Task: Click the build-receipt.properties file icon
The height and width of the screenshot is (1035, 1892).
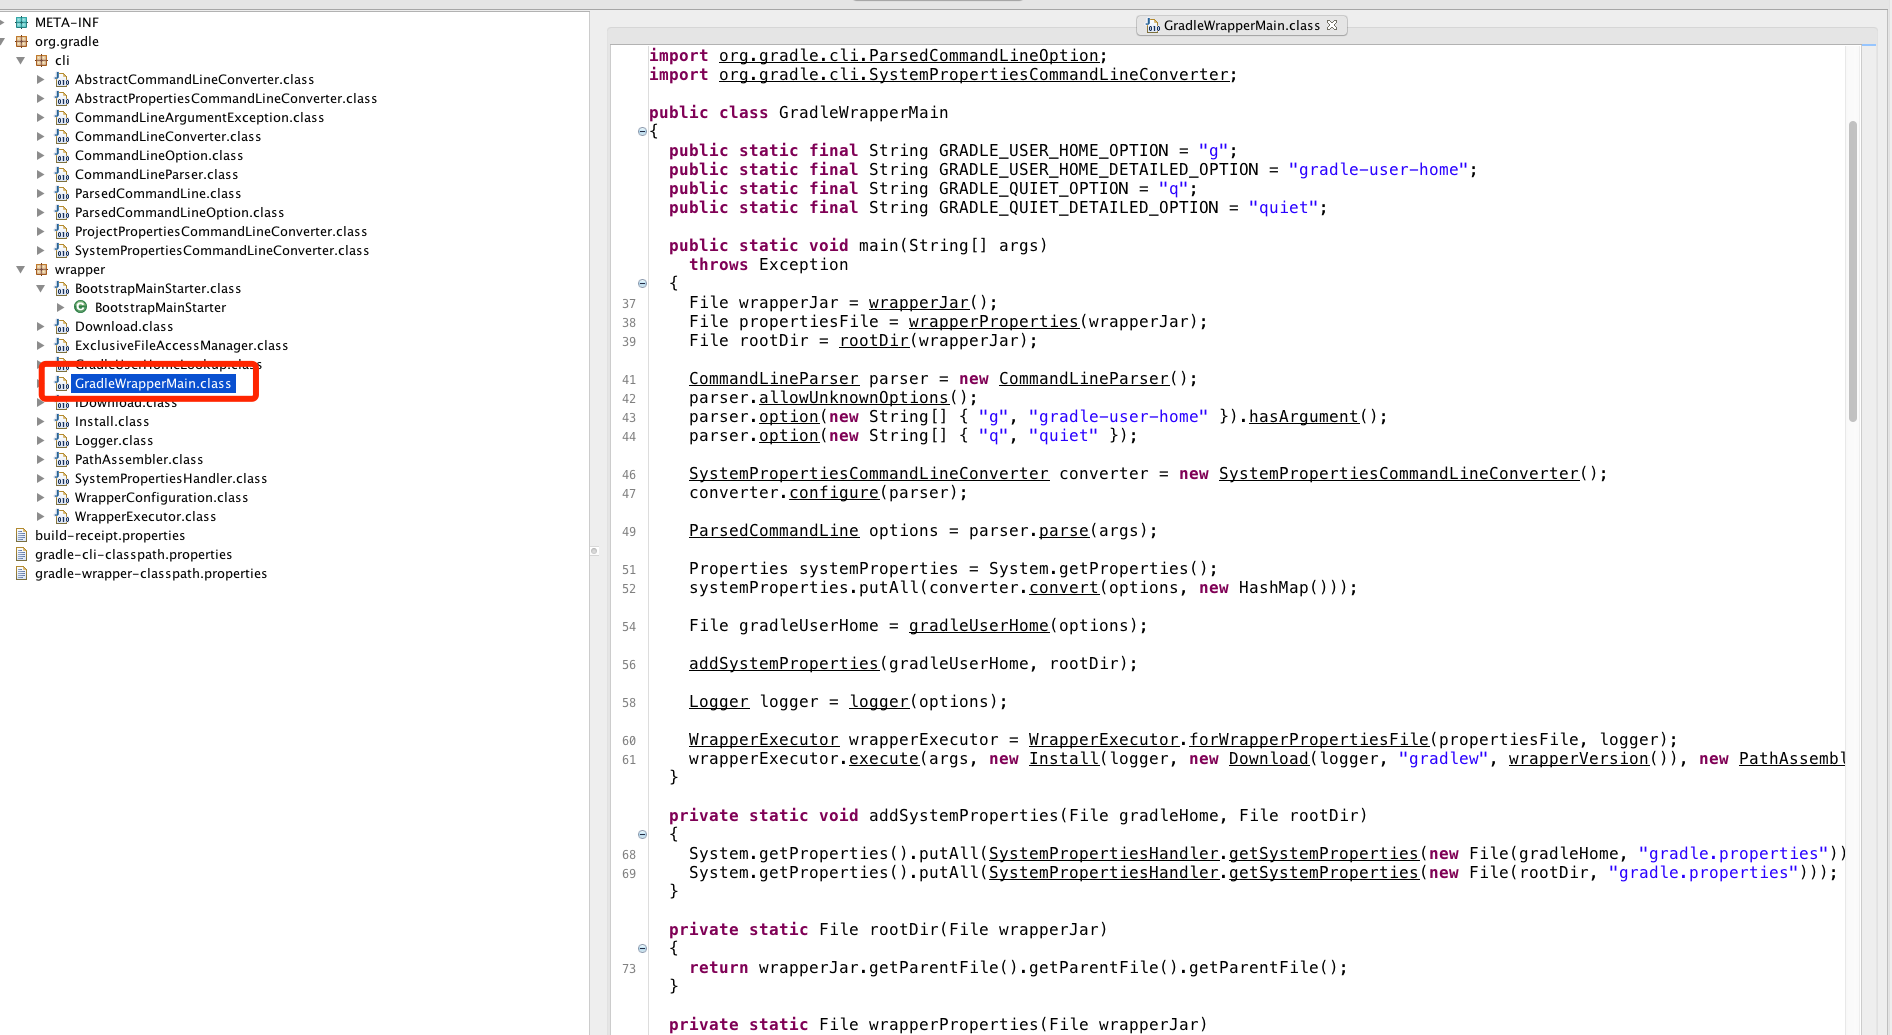Action: [21, 535]
